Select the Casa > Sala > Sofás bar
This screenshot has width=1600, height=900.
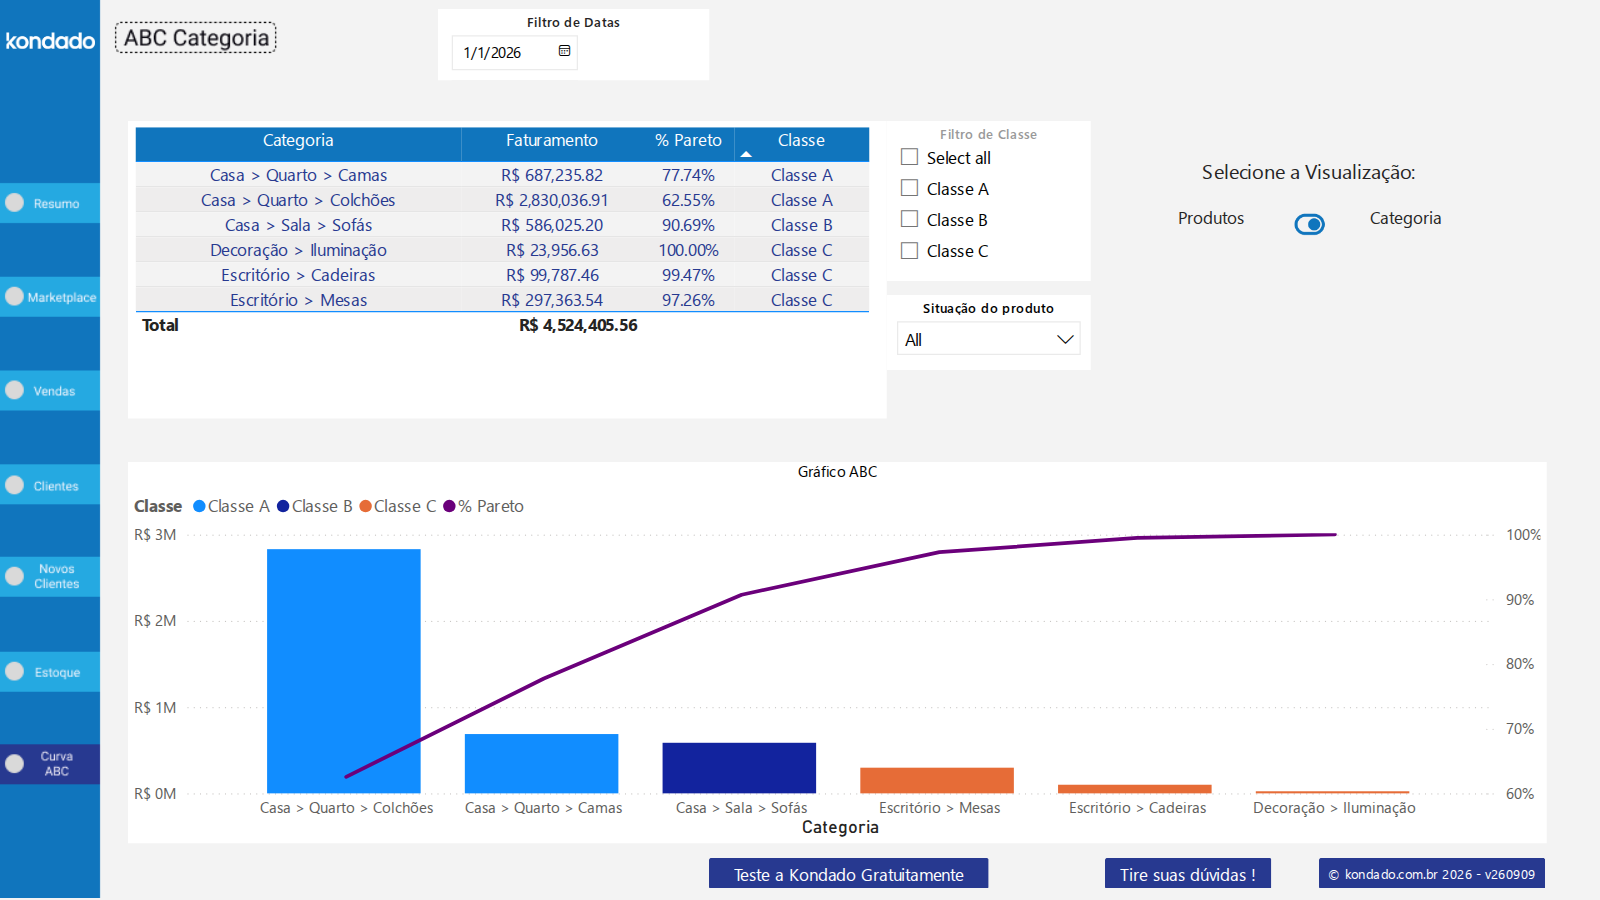tap(739, 768)
